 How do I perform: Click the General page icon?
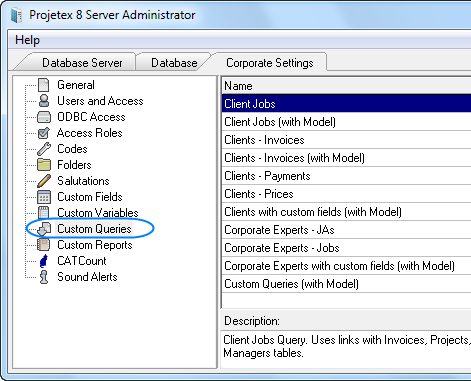[44, 85]
